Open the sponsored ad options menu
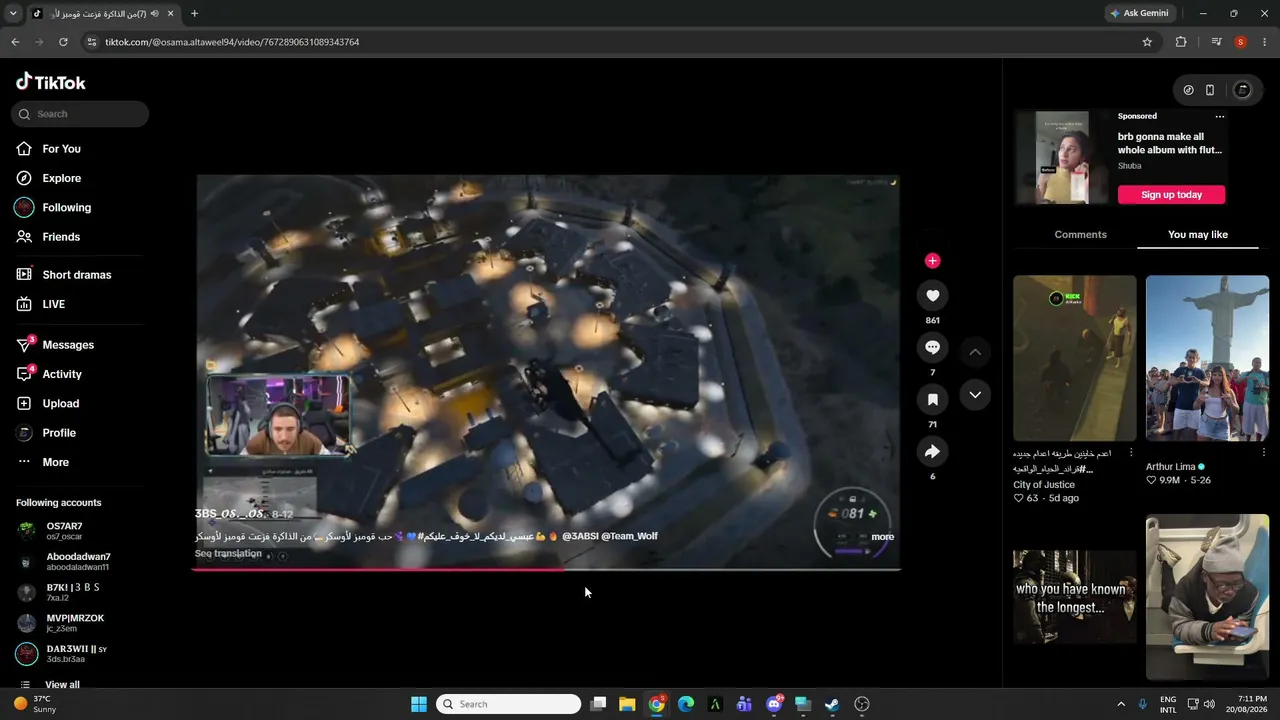 click(1219, 116)
